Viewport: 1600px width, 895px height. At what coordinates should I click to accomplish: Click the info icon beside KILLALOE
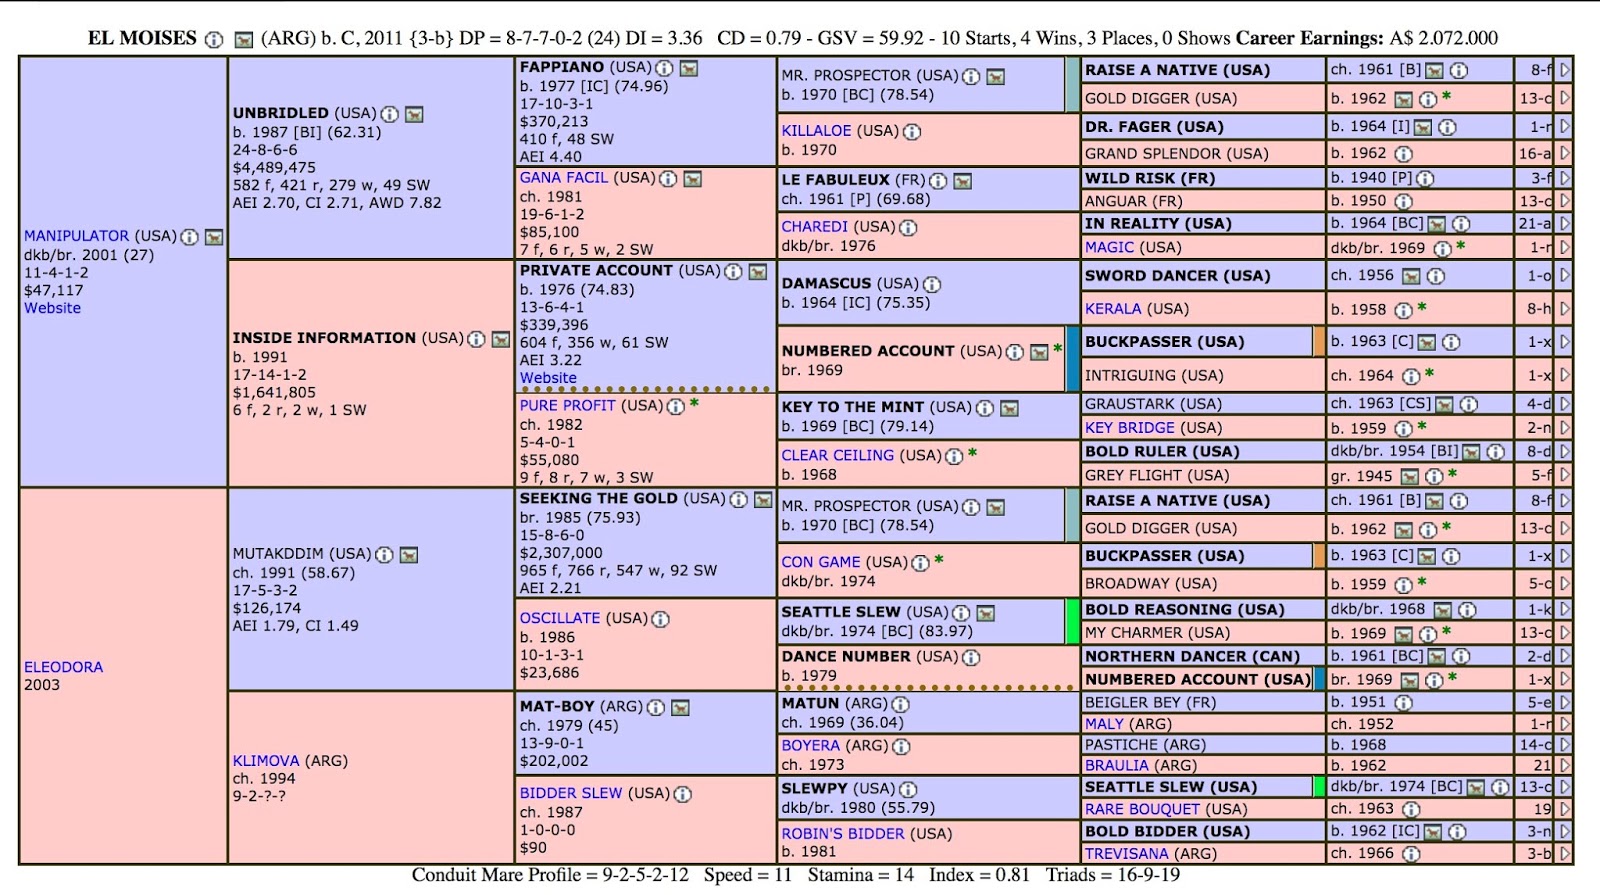[x=912, y=132]
